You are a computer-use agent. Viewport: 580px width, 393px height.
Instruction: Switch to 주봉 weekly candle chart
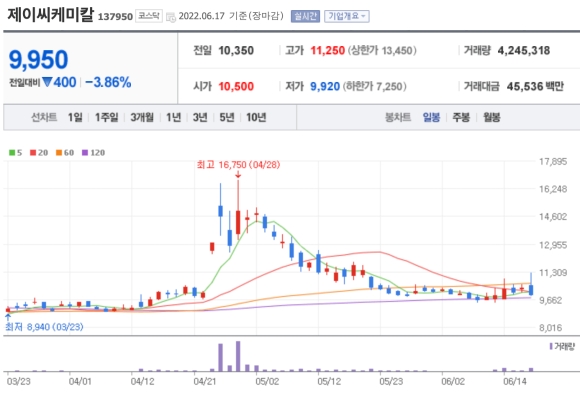pyautogui.click(x=461, y=117)
